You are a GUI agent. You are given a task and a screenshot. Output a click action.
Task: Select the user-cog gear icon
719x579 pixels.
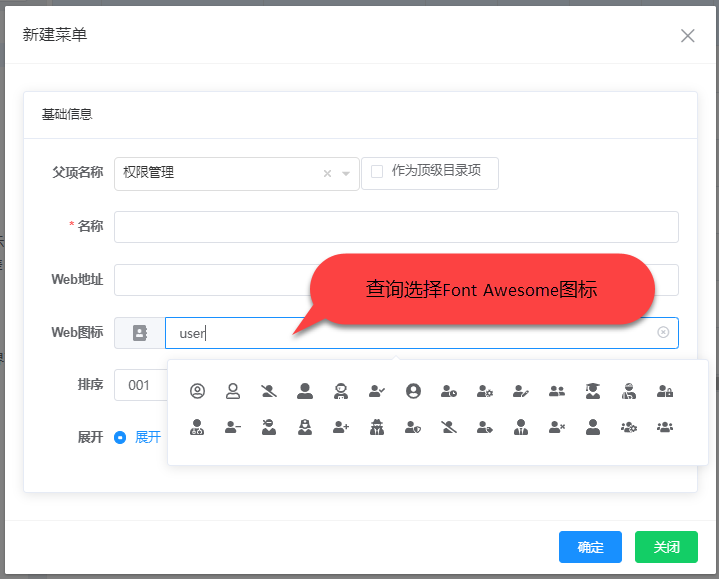(x=485, y=391)
